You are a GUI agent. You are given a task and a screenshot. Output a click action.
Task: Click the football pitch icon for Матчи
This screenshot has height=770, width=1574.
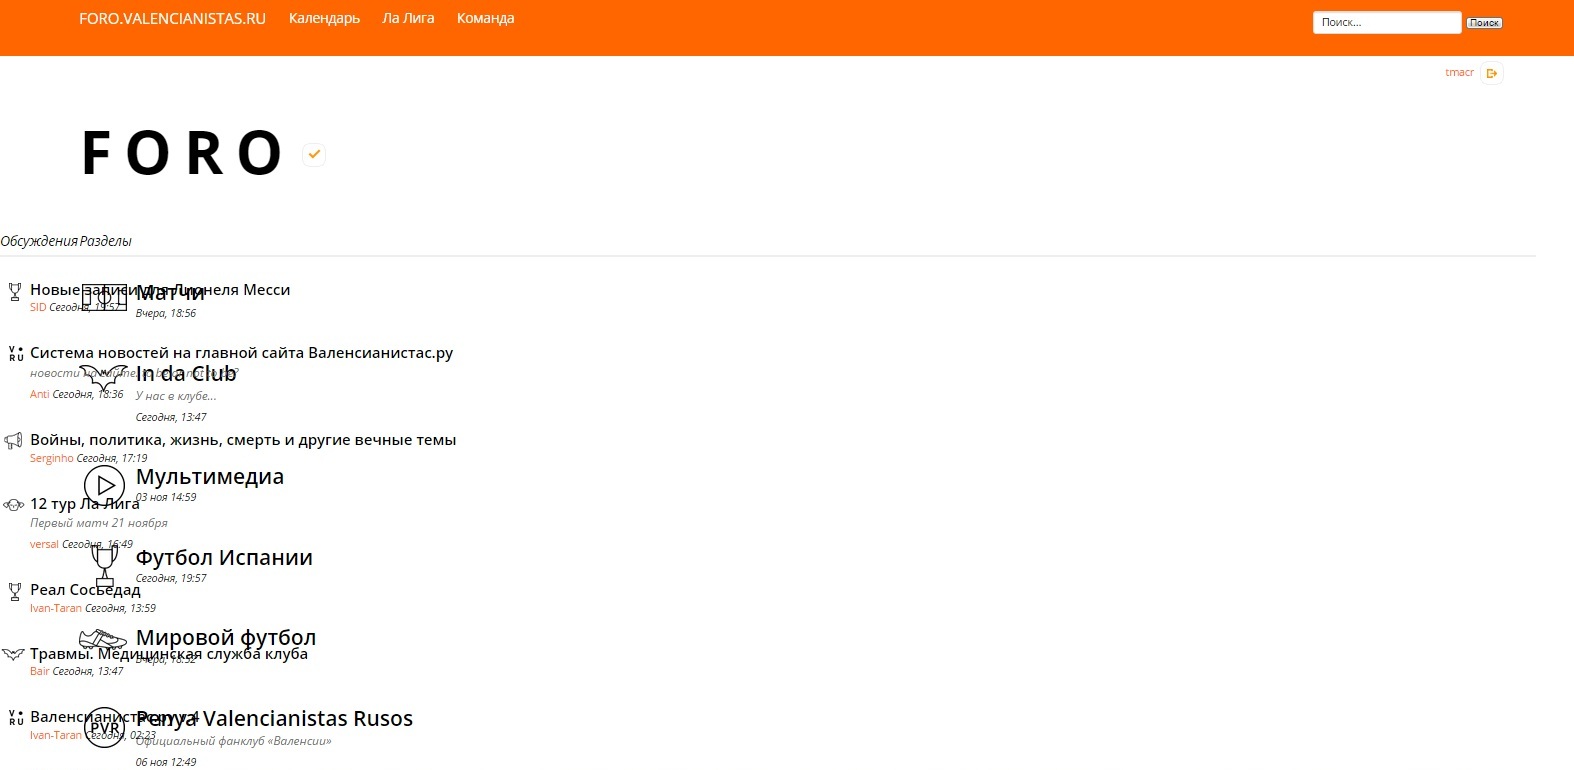[103, 297]
